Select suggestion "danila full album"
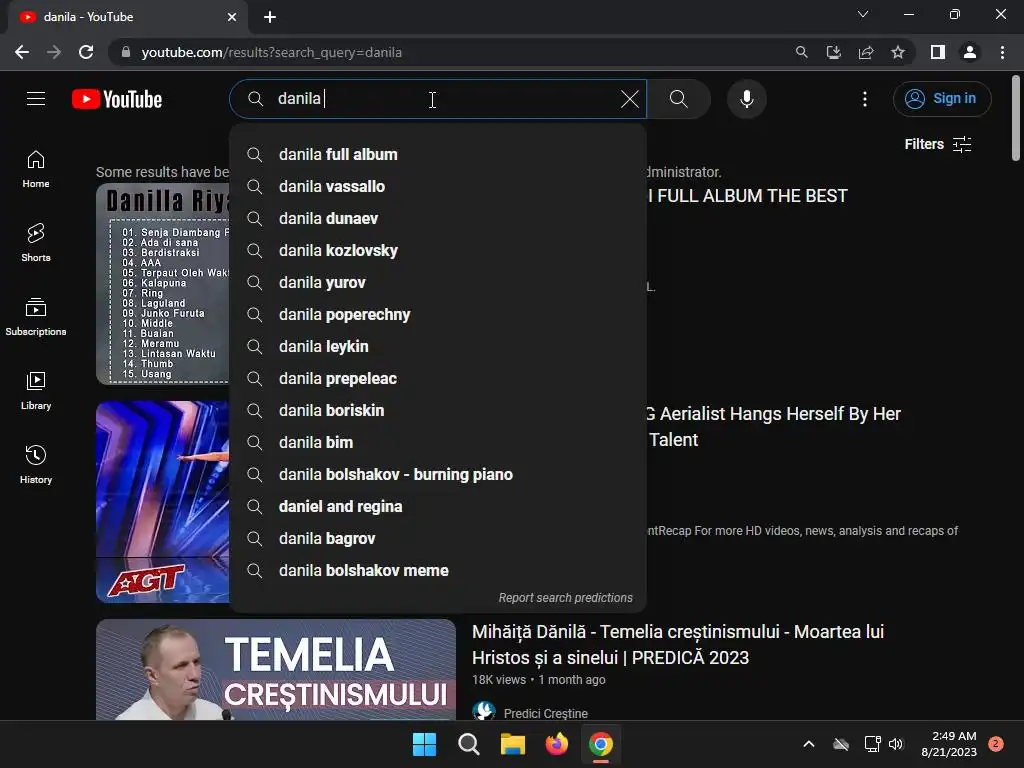 438,154
